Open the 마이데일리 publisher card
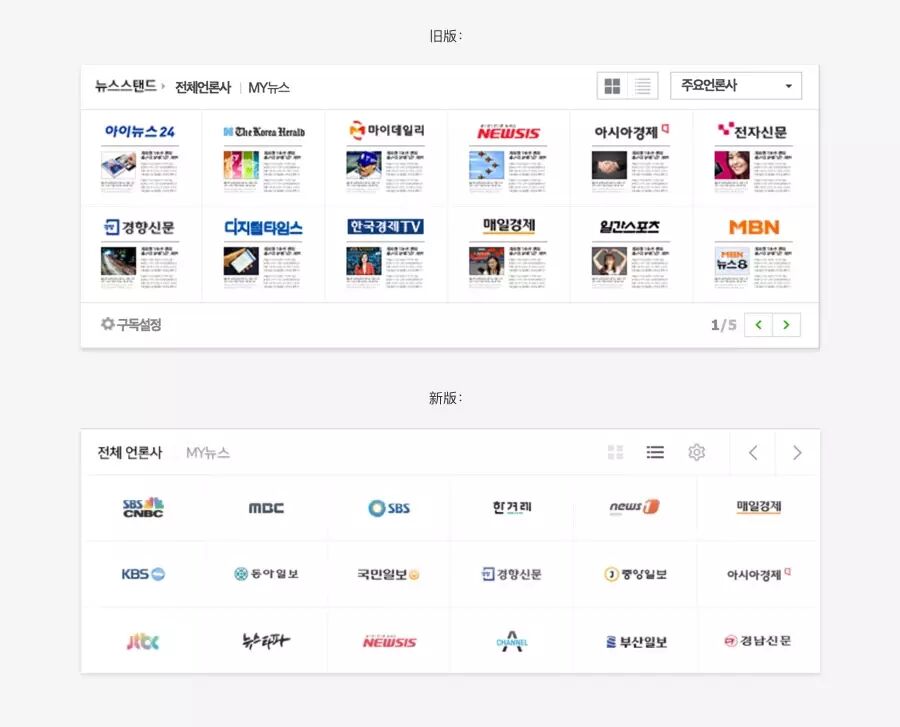This screenshot has width=900, height=727. pyautogui.click(x=386, y=157)
